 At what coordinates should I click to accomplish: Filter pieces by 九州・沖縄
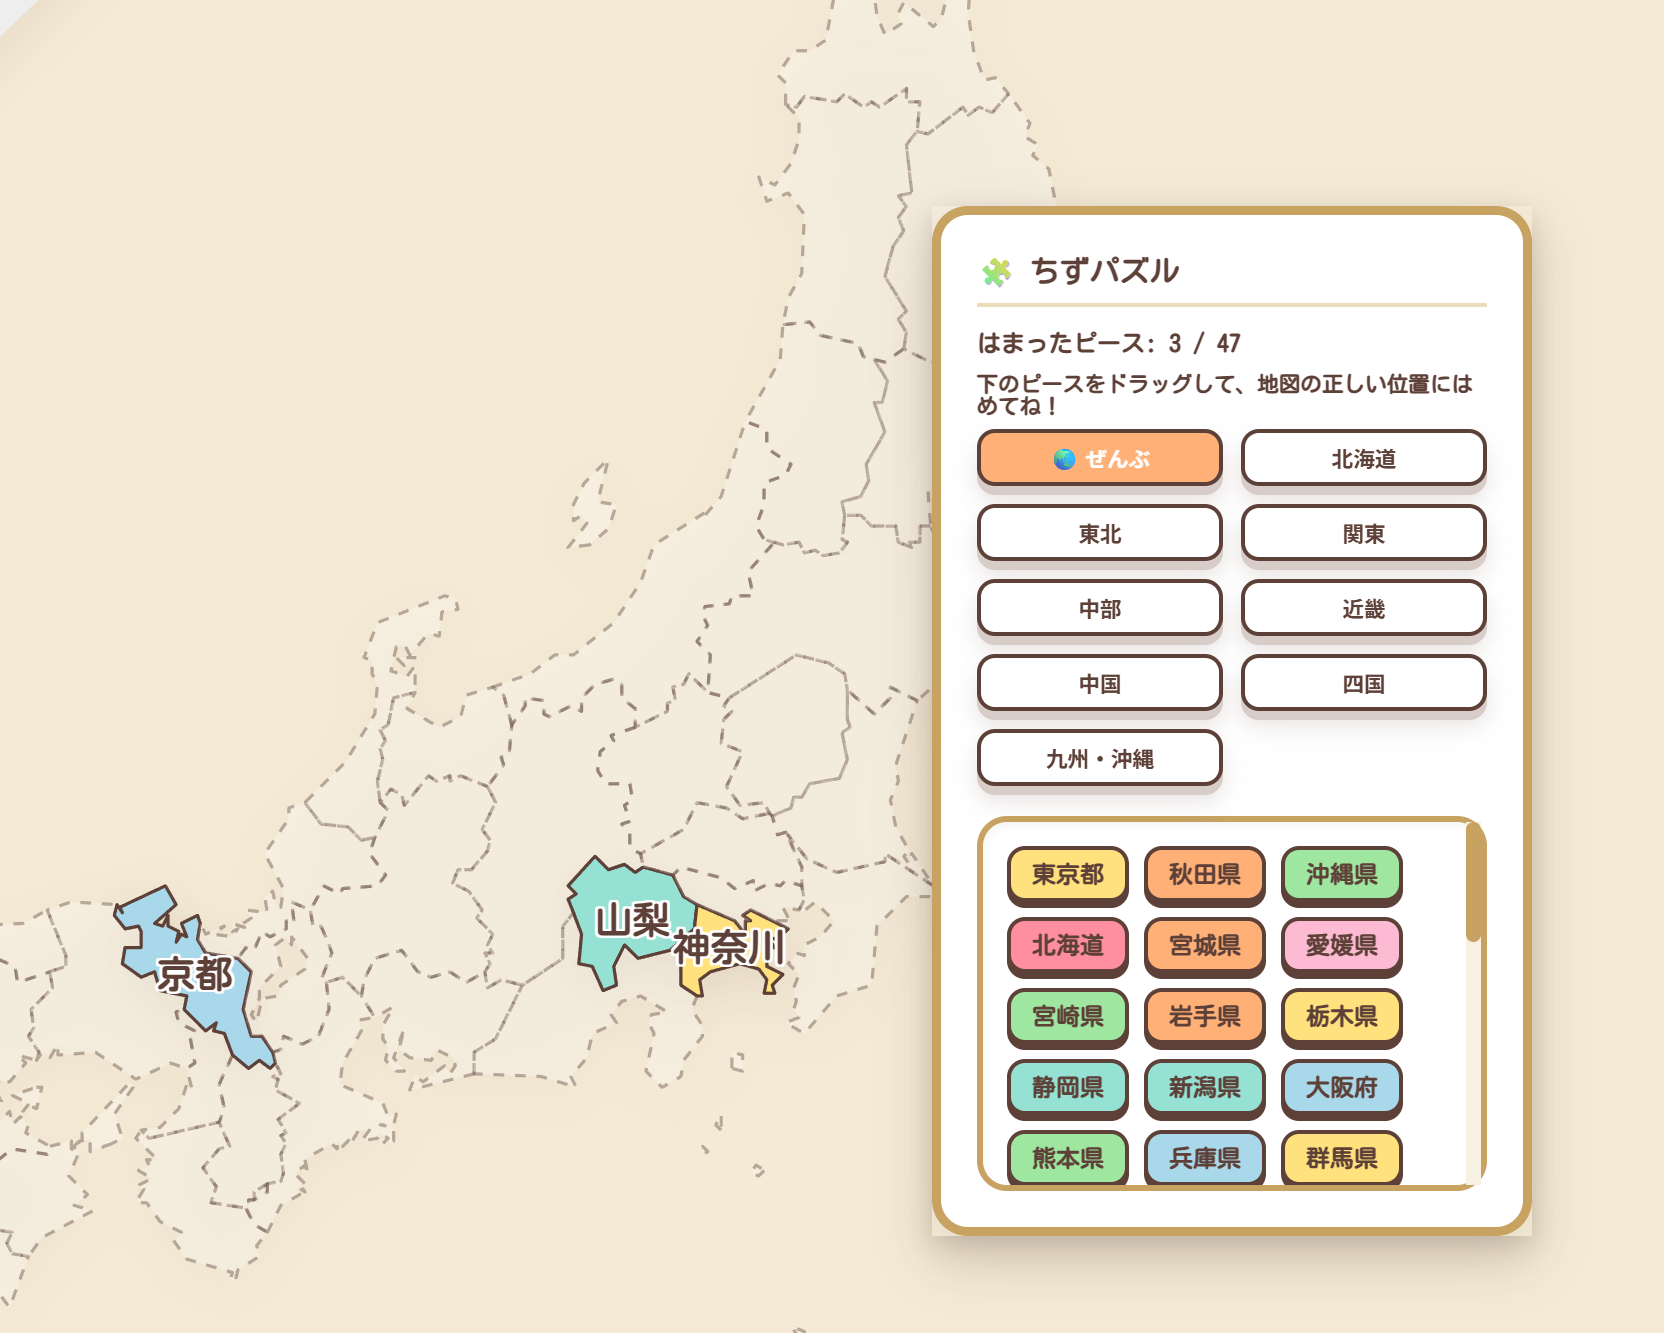(x=1099, y=758)
